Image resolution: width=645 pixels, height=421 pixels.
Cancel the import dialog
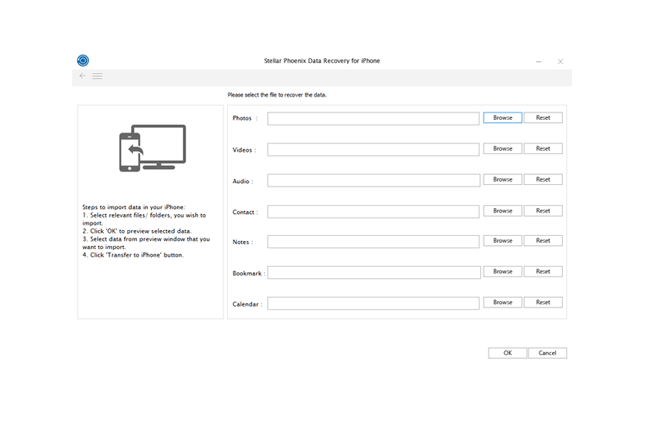pos(548,353)
